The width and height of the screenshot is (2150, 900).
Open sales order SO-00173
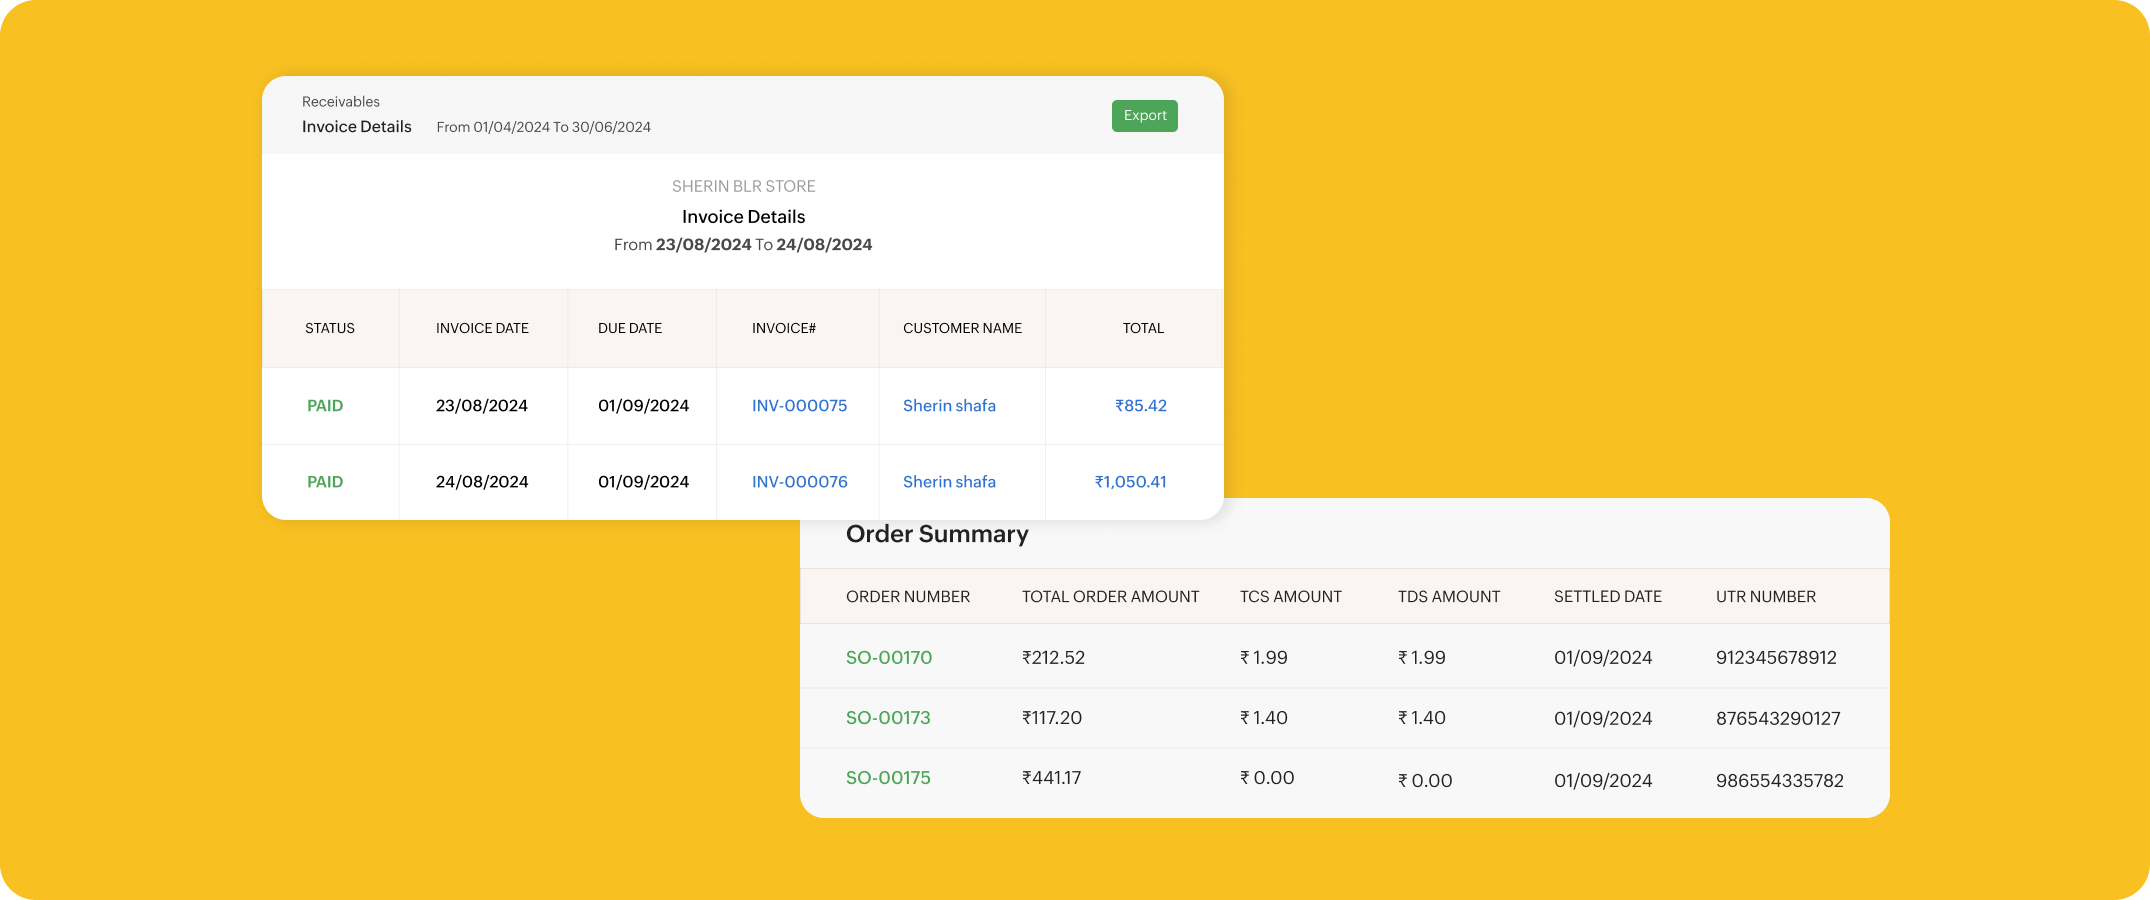[x=888, y=718]
